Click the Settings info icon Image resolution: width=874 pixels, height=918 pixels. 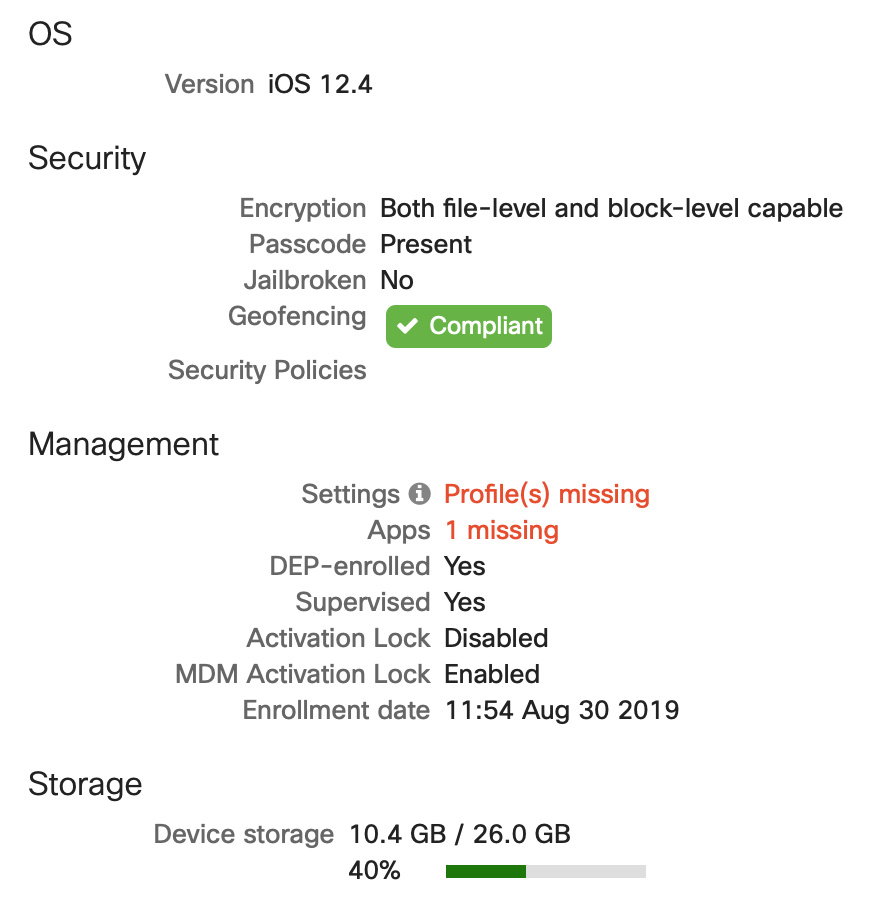(x=419, y=494)
